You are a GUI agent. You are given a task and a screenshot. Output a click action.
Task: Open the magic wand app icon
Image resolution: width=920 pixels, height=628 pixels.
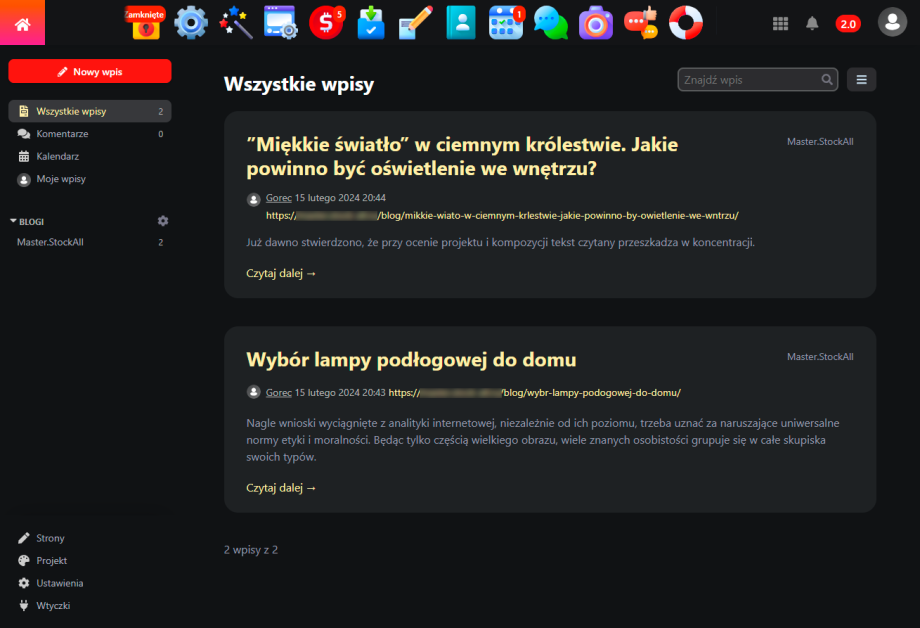tap(235, 22)
